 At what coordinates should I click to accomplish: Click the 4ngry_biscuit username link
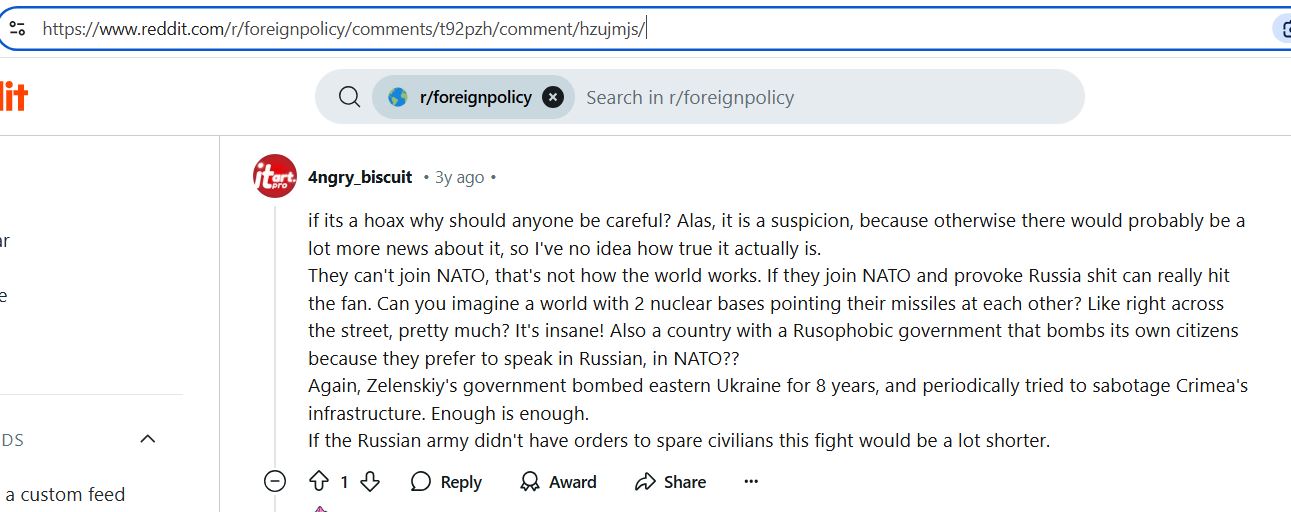tap(360, 177)
